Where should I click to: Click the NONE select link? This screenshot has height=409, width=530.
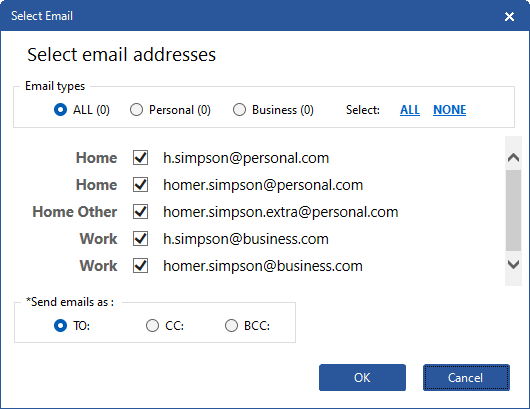click(450, 110)
